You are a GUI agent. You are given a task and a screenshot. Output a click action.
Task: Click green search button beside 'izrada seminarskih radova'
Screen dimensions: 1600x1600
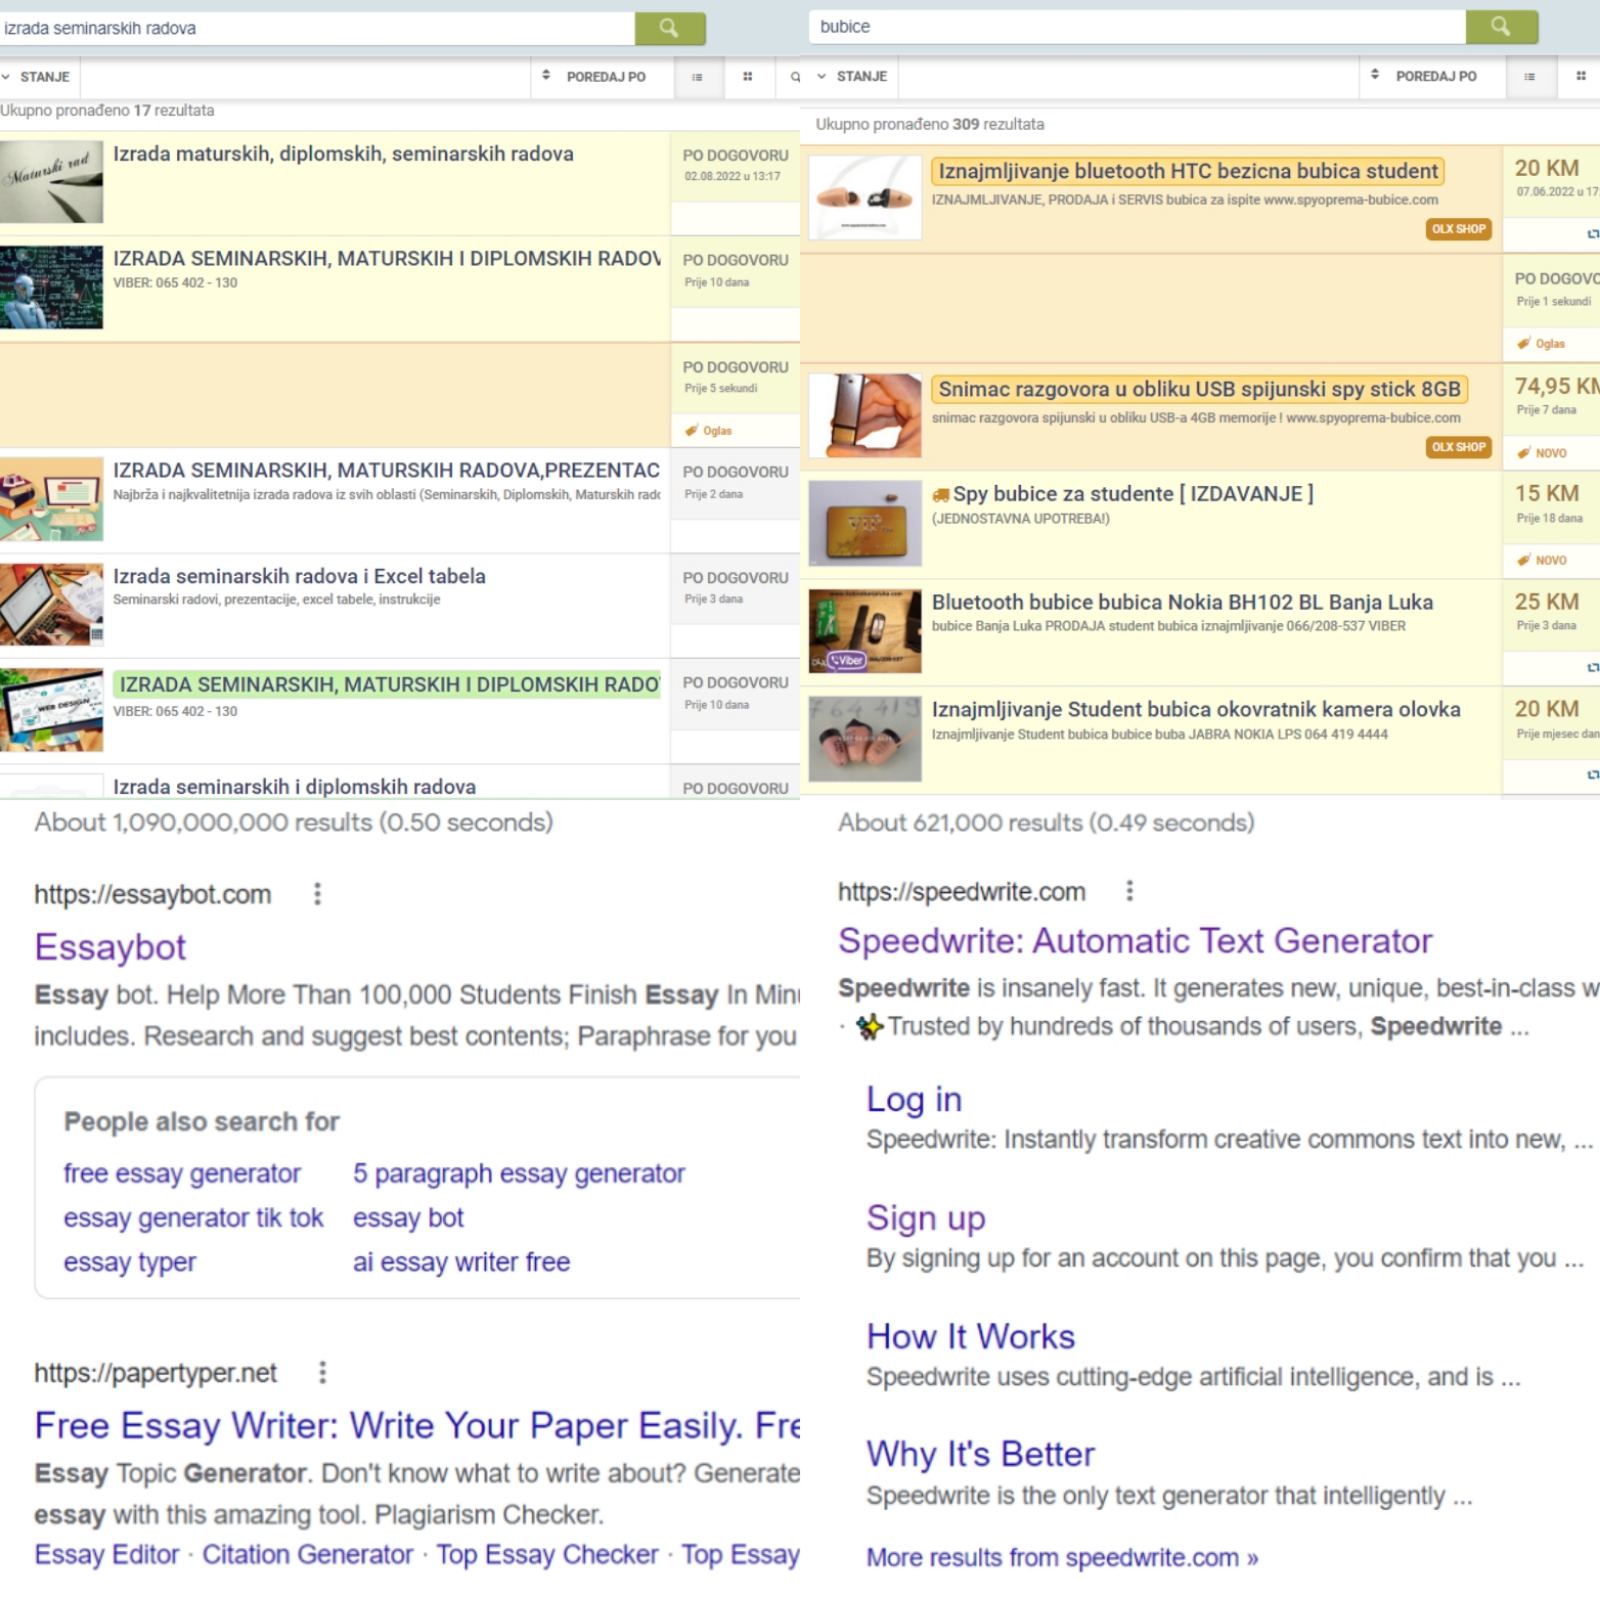(670, 28)
